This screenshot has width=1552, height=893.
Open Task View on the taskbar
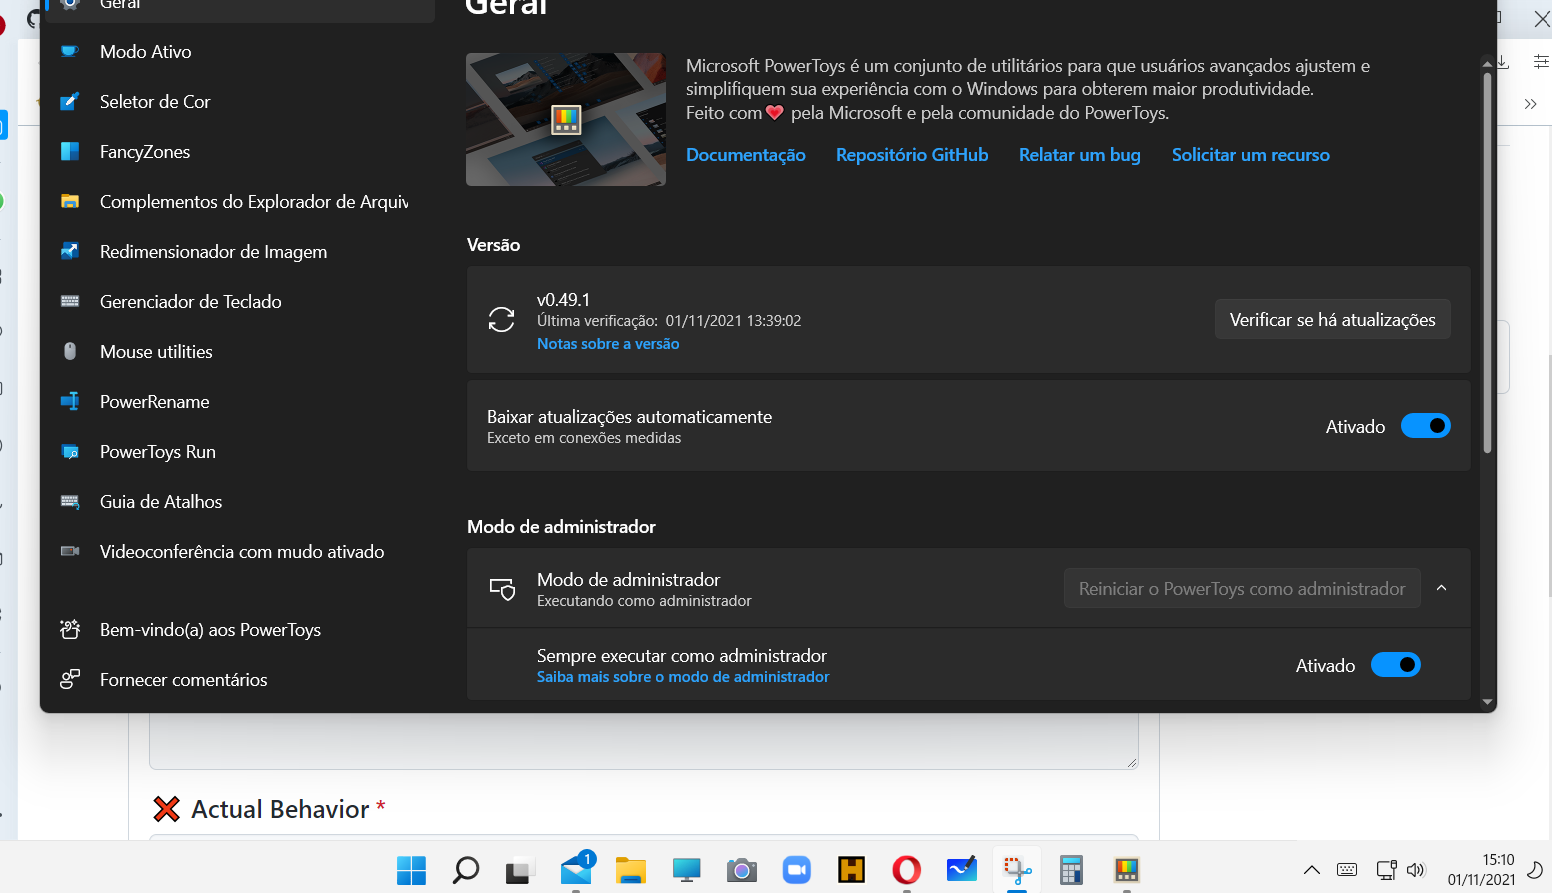click(518, 870)
